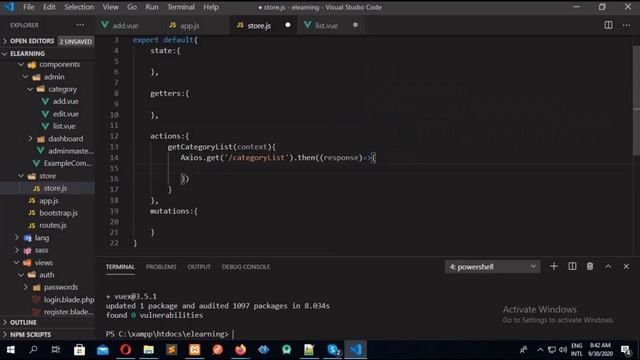
Task: Open Opera browser from taskbar
Action: click(126, 350)
